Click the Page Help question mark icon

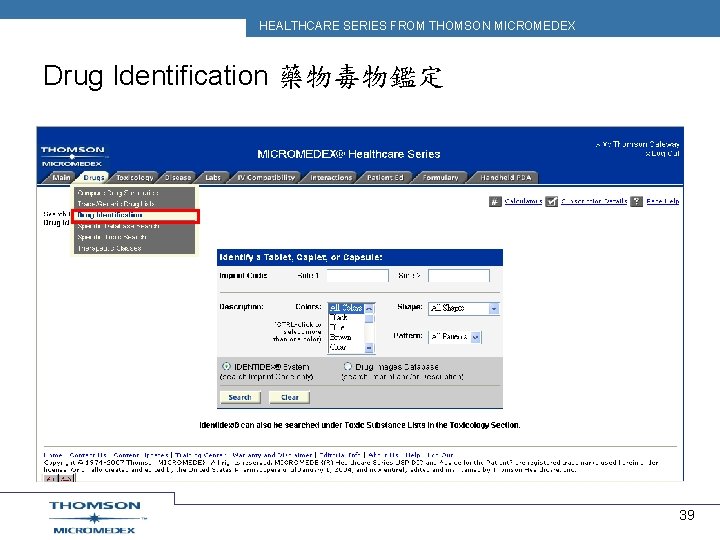(x=636, y=202)
